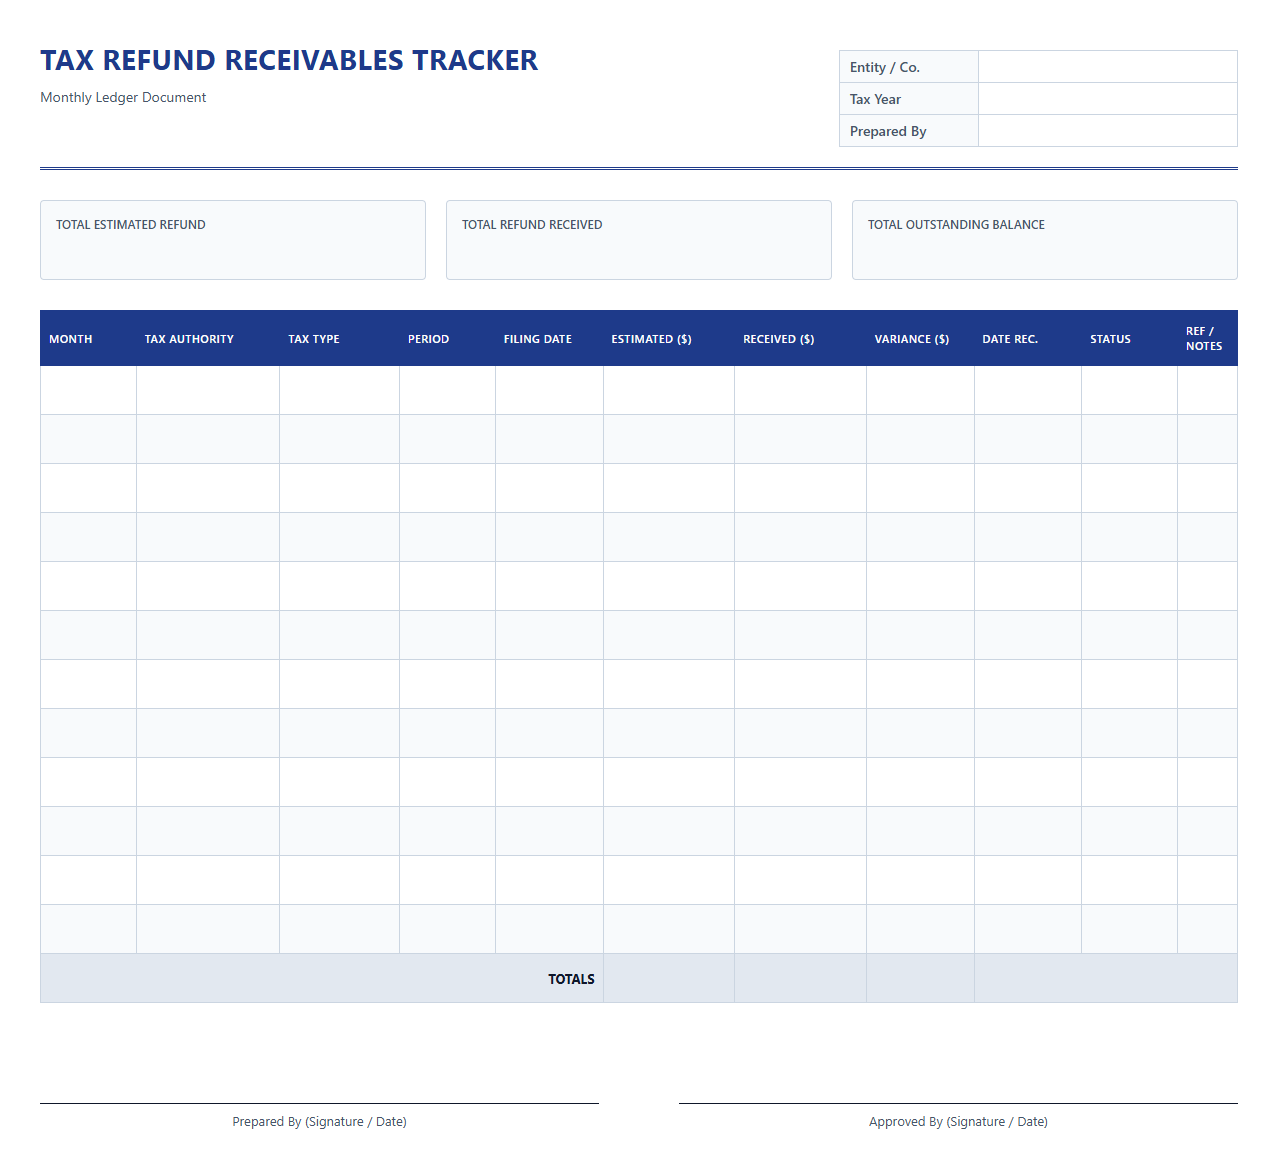The image size is (1278, 1169).
Task: Click the PERIOD column header
Action: click(447, 339)
